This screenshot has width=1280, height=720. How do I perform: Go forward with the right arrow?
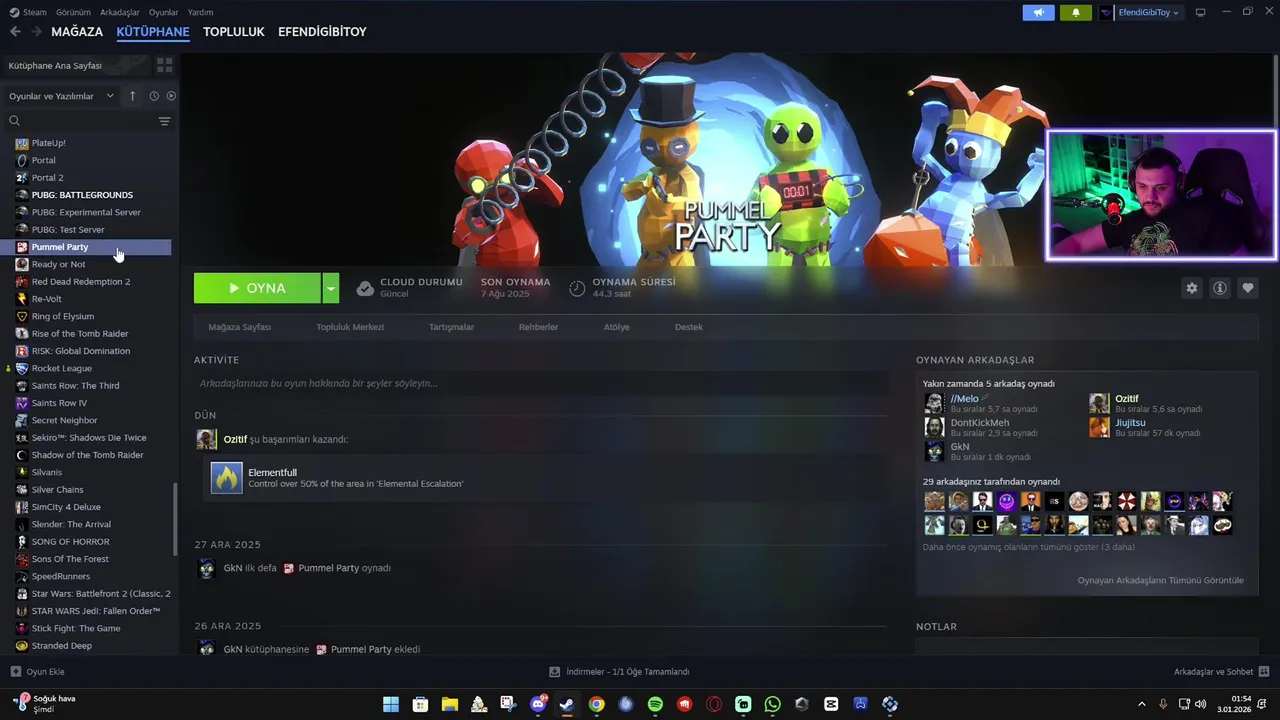[37, 32]
